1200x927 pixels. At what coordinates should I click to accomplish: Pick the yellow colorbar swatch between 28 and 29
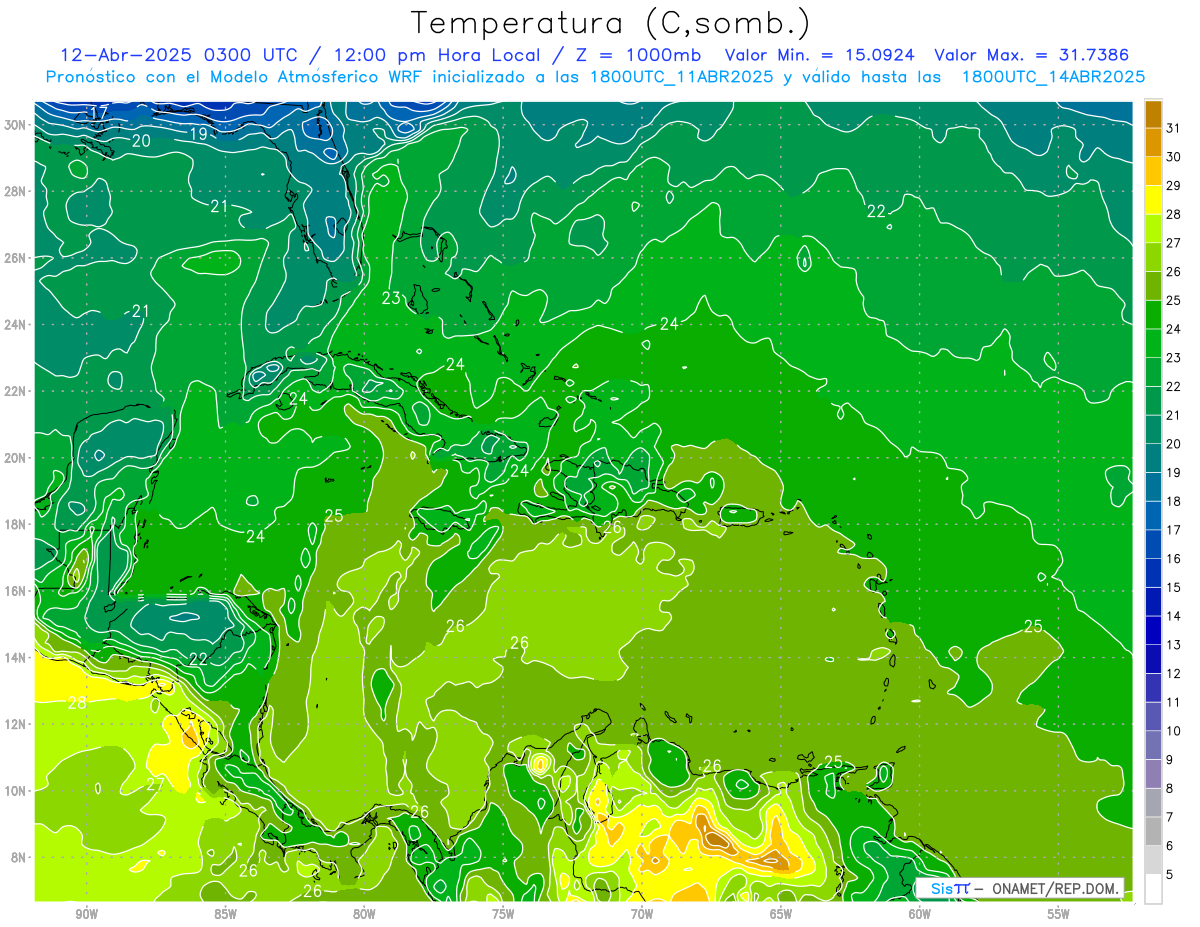click(x=1153, y=199)
